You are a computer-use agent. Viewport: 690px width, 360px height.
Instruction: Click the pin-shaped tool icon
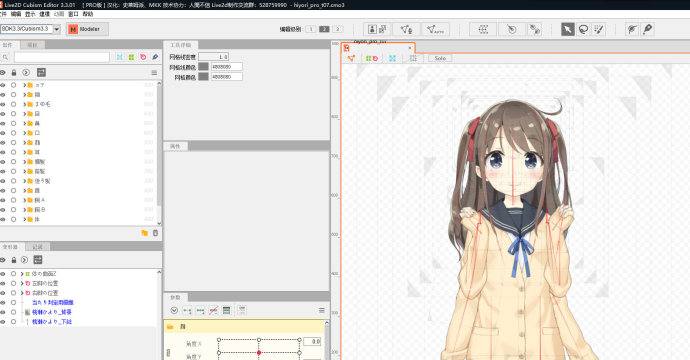tap(647, 29)
